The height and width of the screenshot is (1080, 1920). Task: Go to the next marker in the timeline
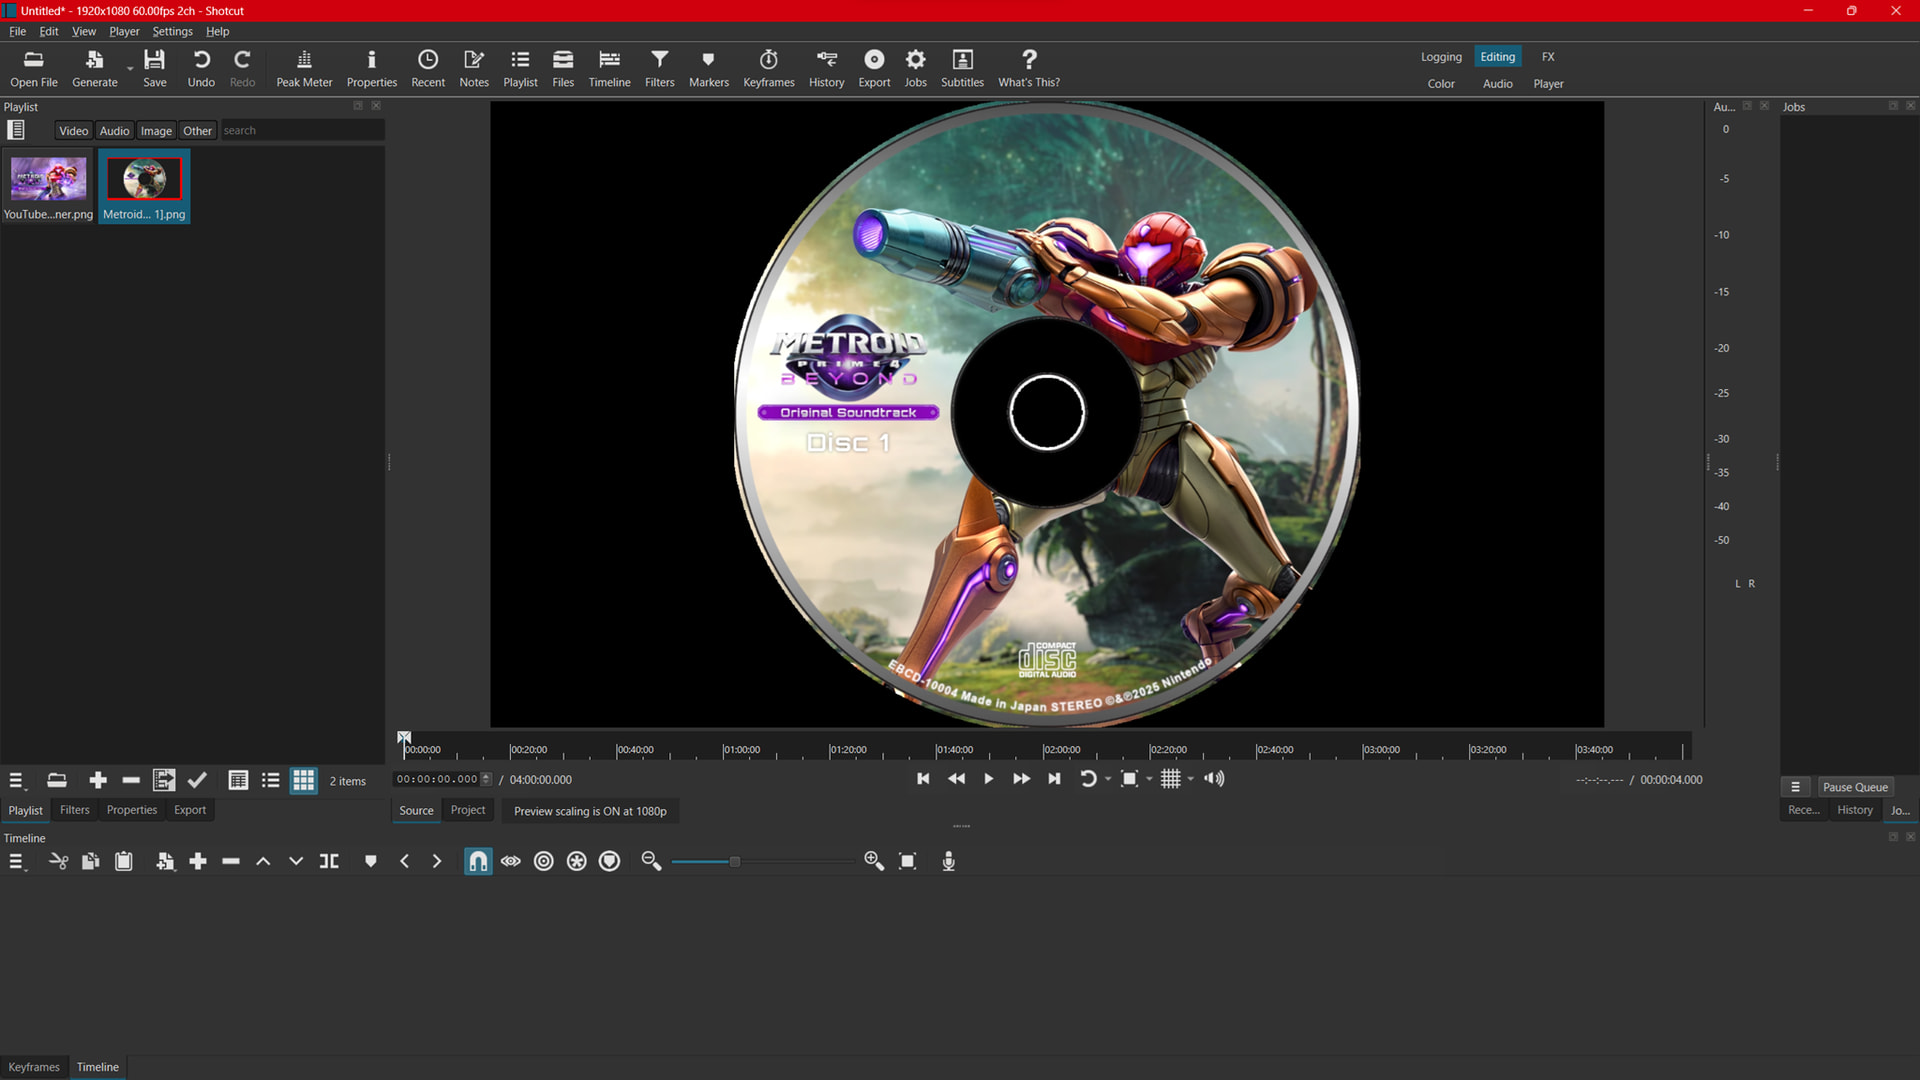click(437, 861)
